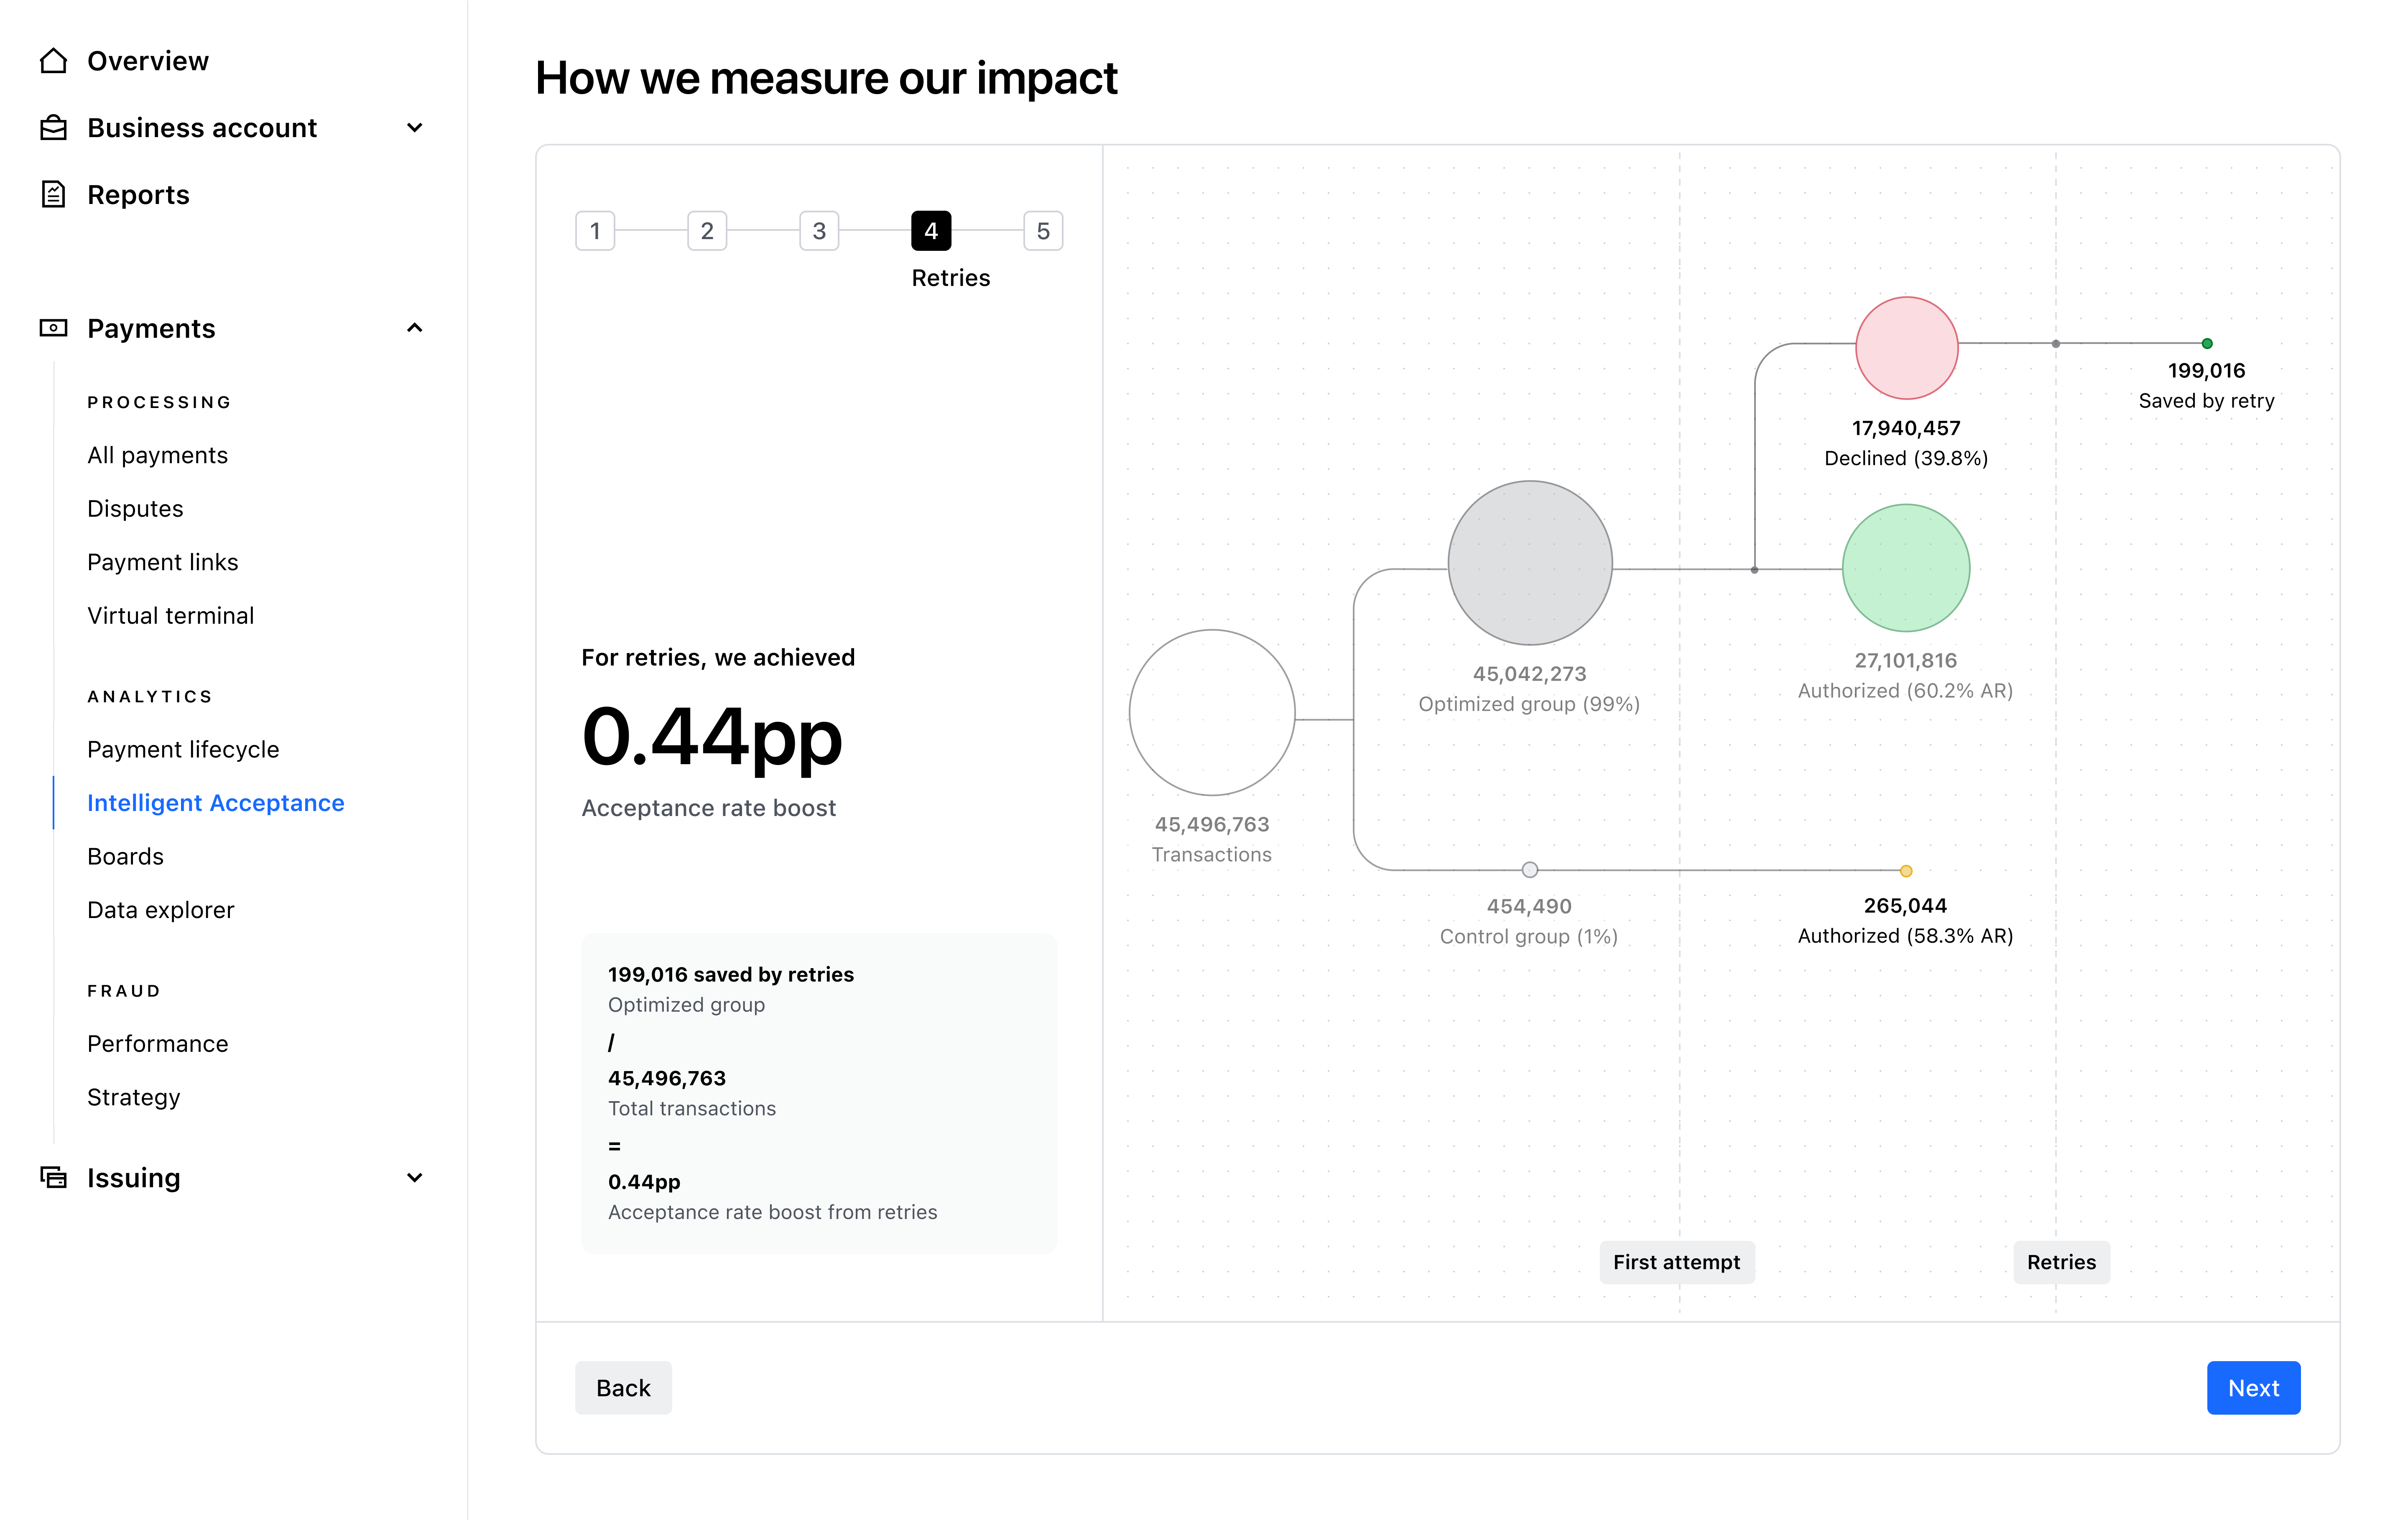The image size is (2408, 1520).
Task: Open the Overview page
Action: click(x=148, y=61)
